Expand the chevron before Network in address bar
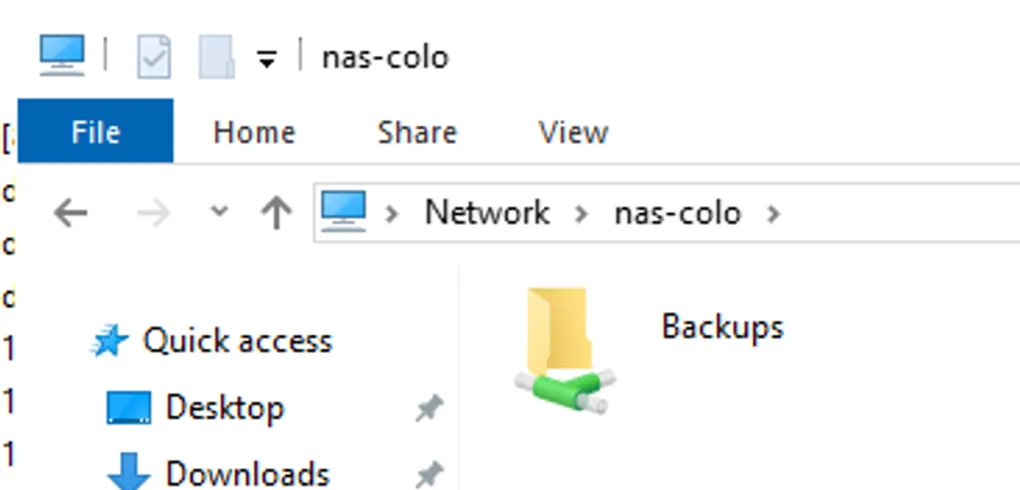The height and width of the screenshot is (490, 1020). coord(392,213)
